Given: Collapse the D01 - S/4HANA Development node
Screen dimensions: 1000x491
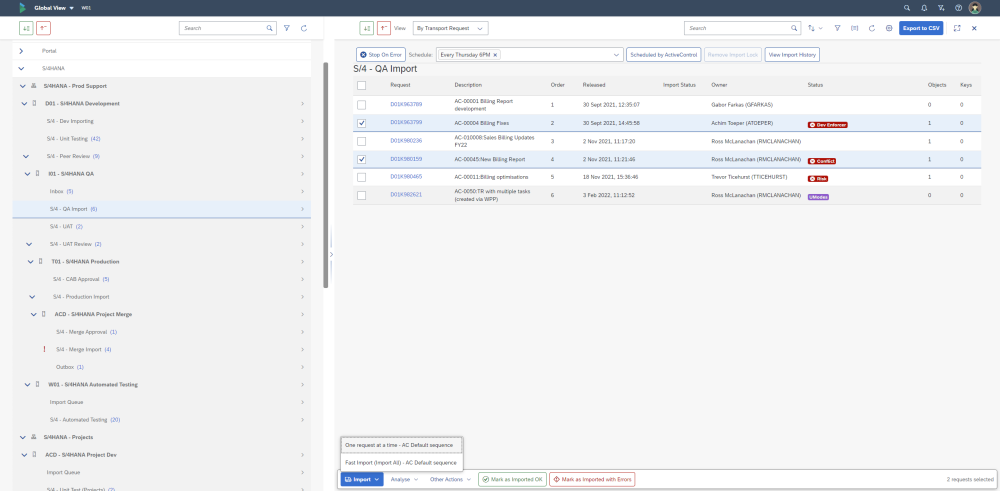Looking at the screenshot, I should (x=22, y=103).
